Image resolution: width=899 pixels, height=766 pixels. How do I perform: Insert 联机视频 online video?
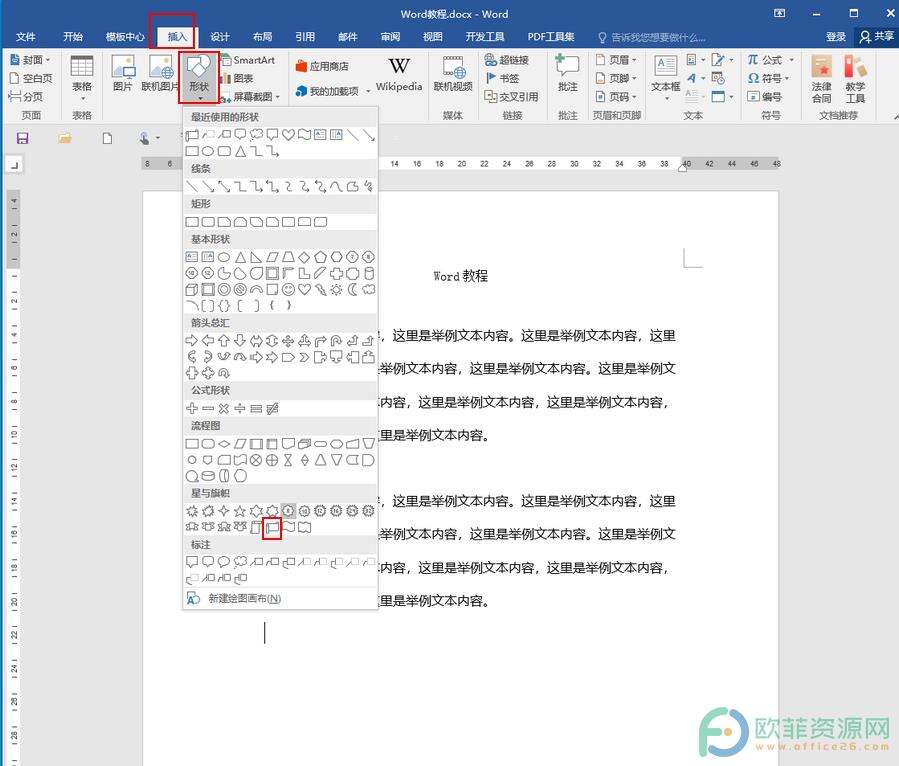tap(453, 73)
